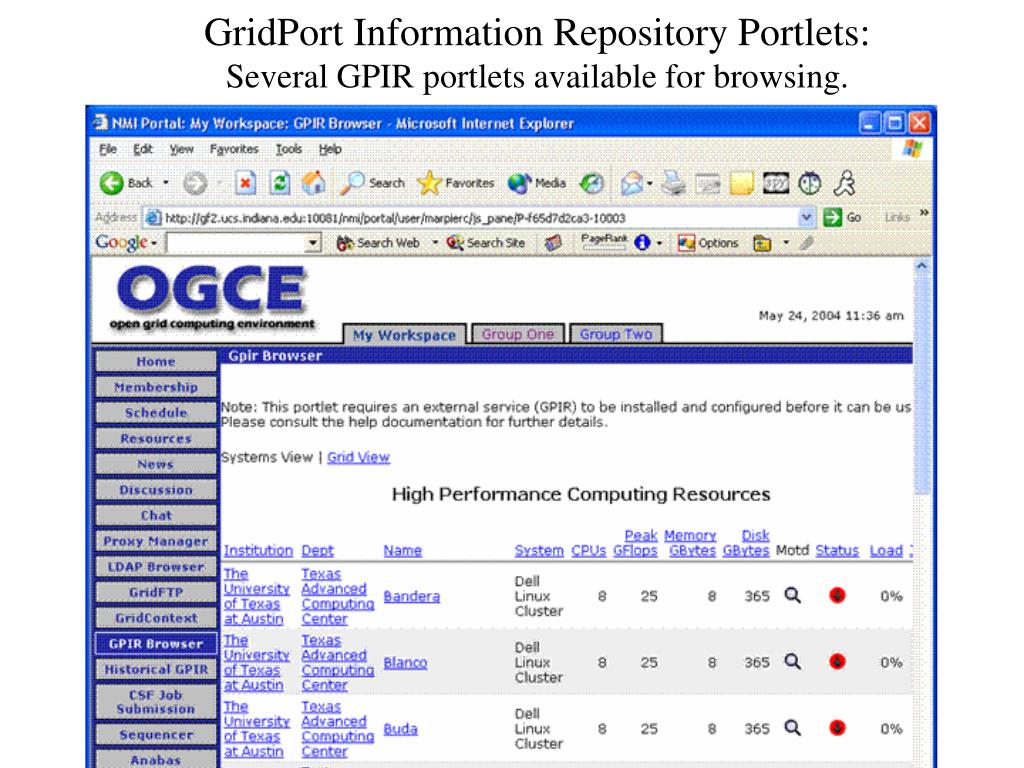Click the green Go arrow button
1024x768 pixels.
[x=832, y=217]
